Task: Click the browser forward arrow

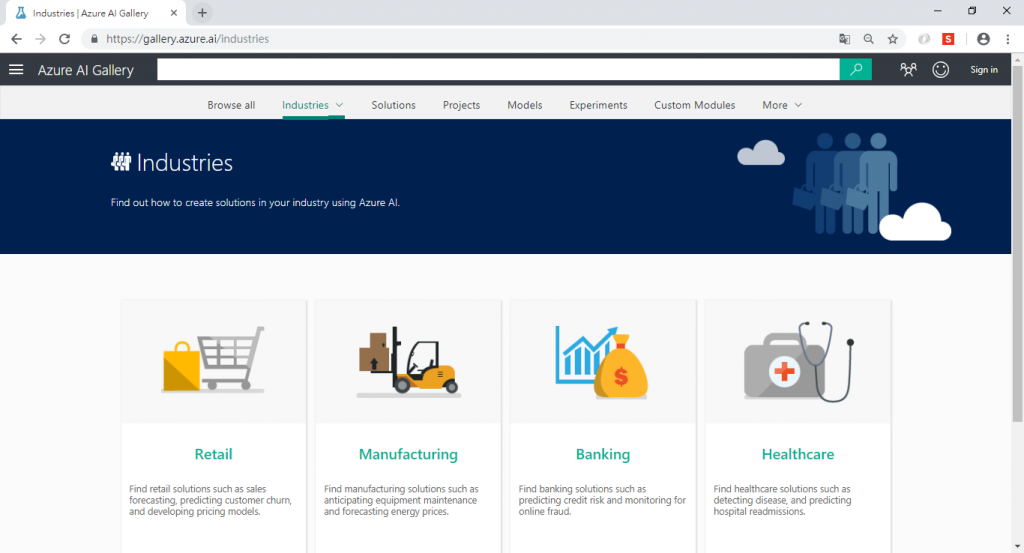Action: [x=40, y=39]
